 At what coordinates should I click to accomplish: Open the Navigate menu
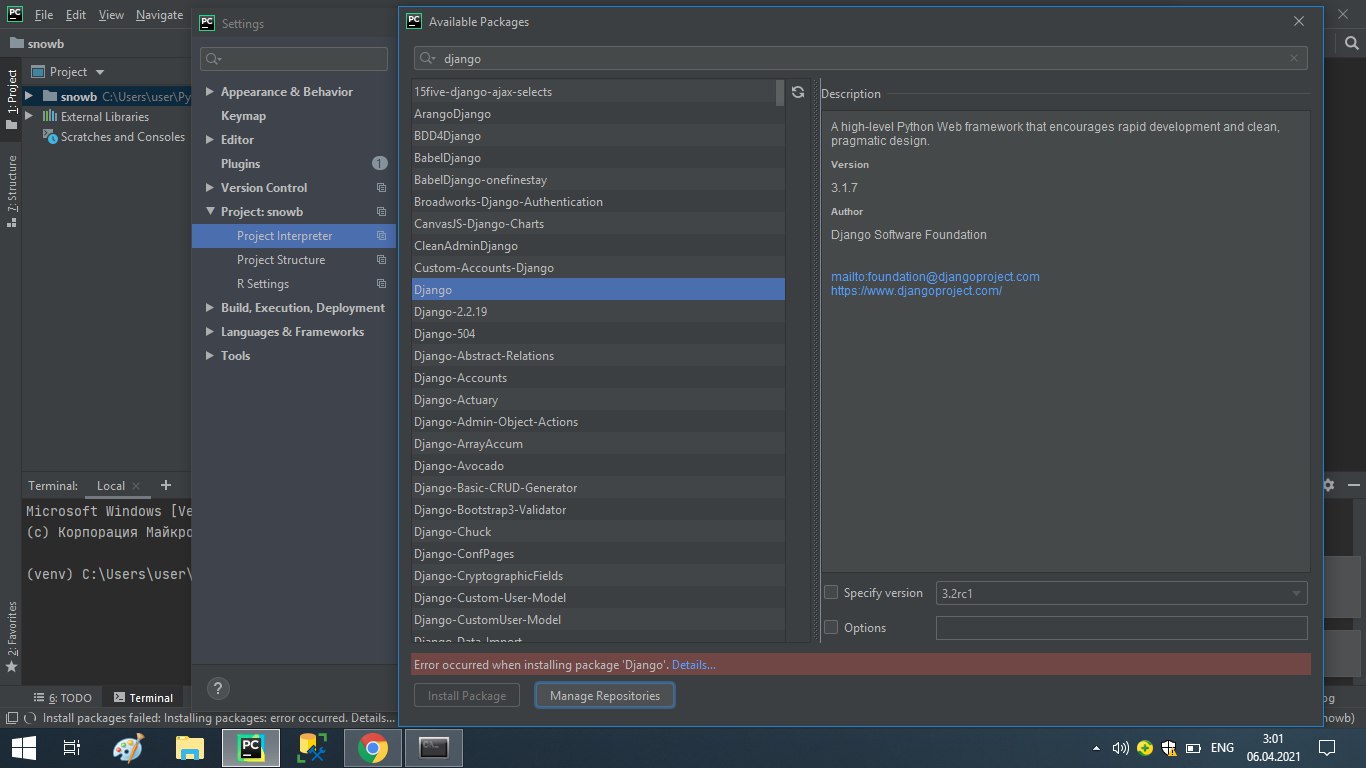(x=159, y=15)
